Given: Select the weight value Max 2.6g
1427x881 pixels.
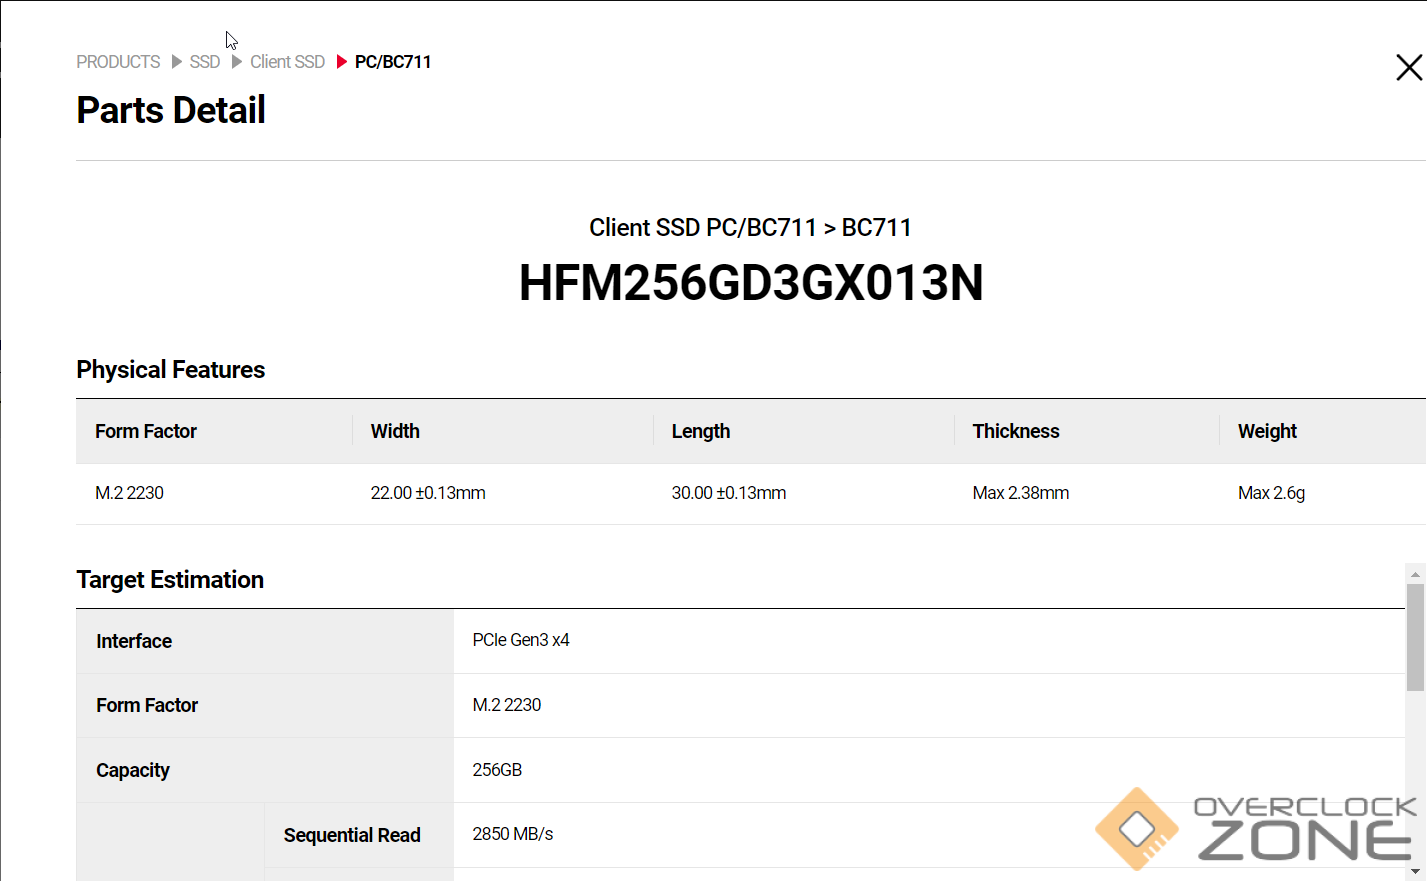Looking at the screenshot, I should point(1271,493).
